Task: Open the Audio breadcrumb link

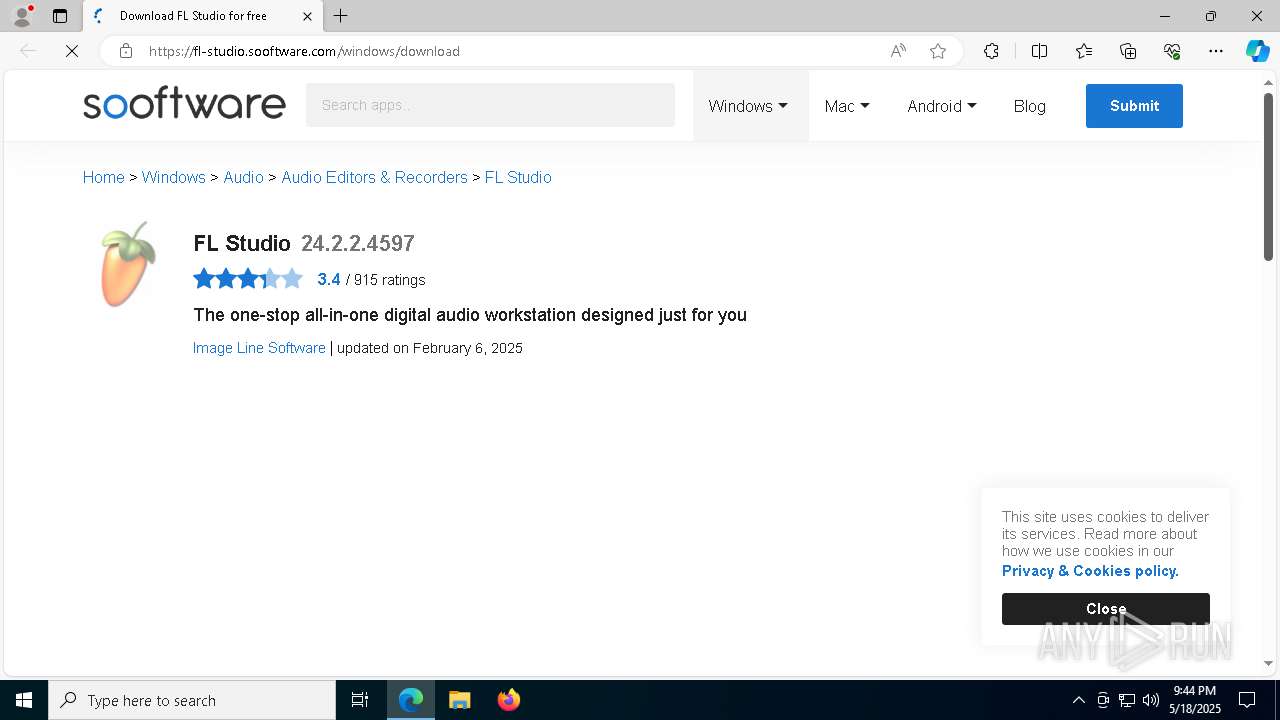Action: 243,177
